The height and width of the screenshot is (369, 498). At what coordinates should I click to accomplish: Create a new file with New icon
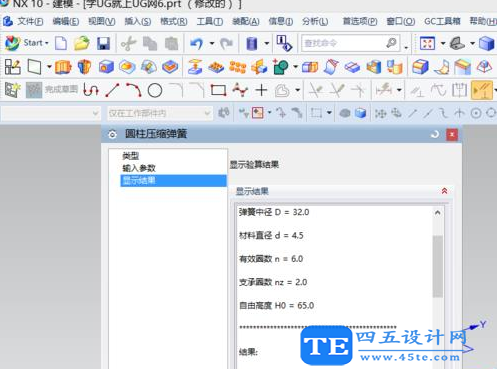tap(61, 43)
